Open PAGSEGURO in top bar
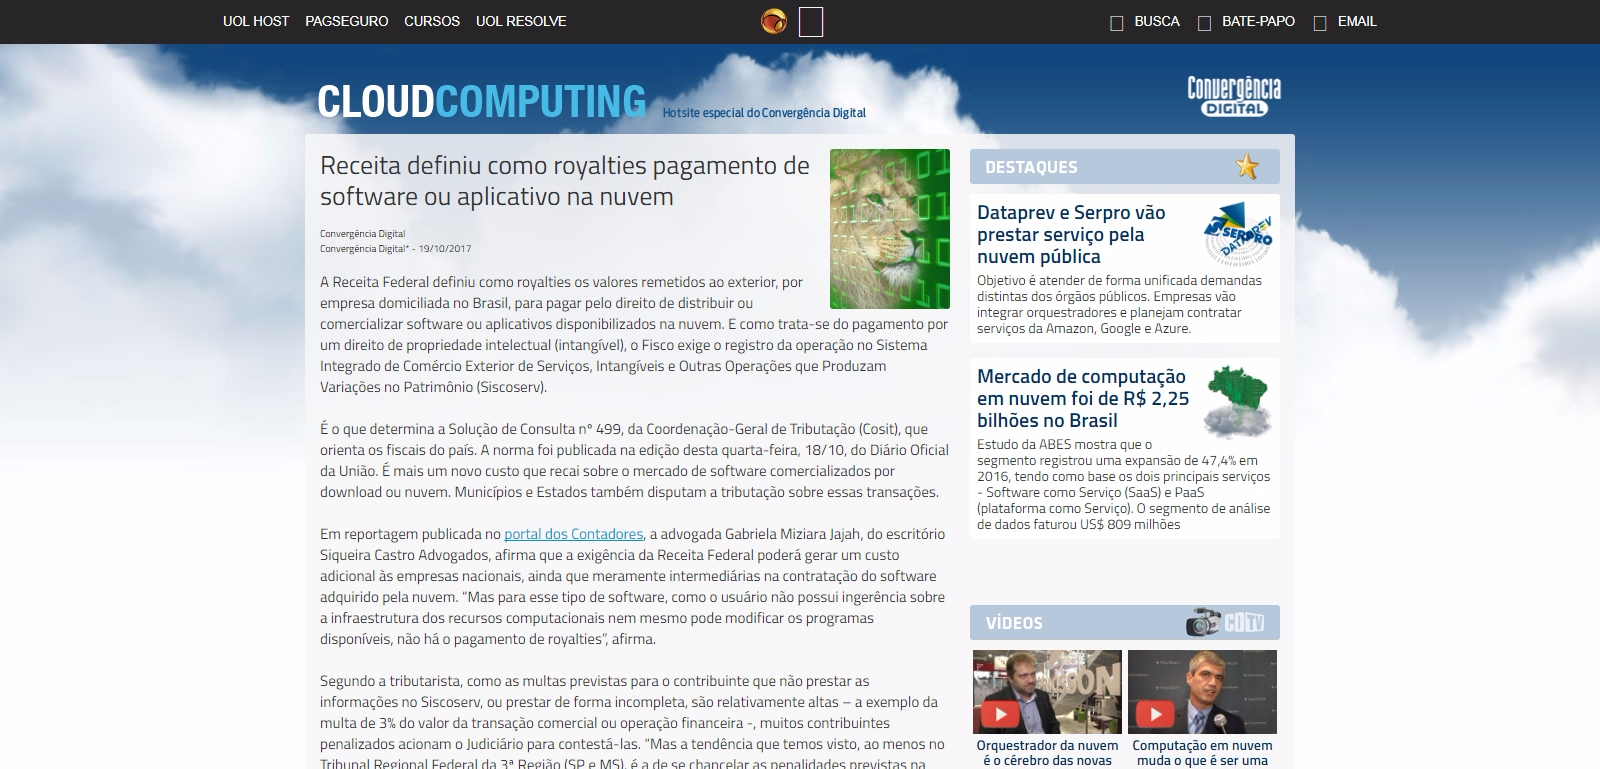Image resolution: width=1600 pixels, height=769 pixels. [347, 21]
